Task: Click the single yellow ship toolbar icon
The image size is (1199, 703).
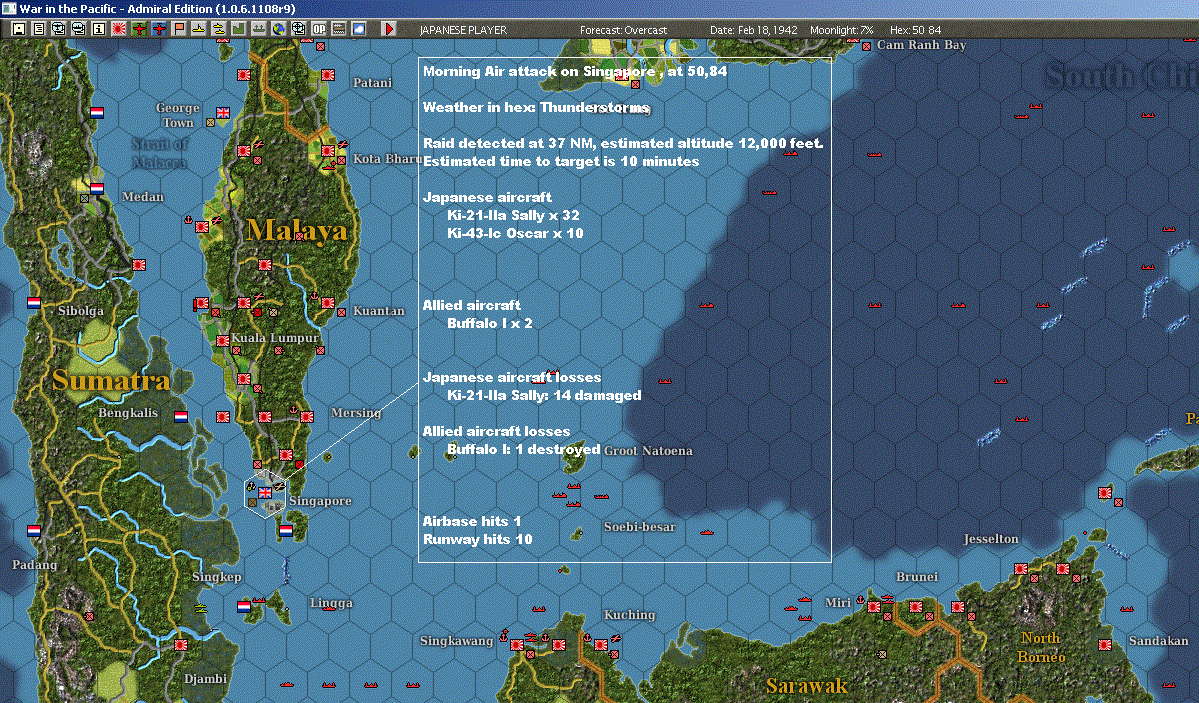Action: tap(199, 29)
